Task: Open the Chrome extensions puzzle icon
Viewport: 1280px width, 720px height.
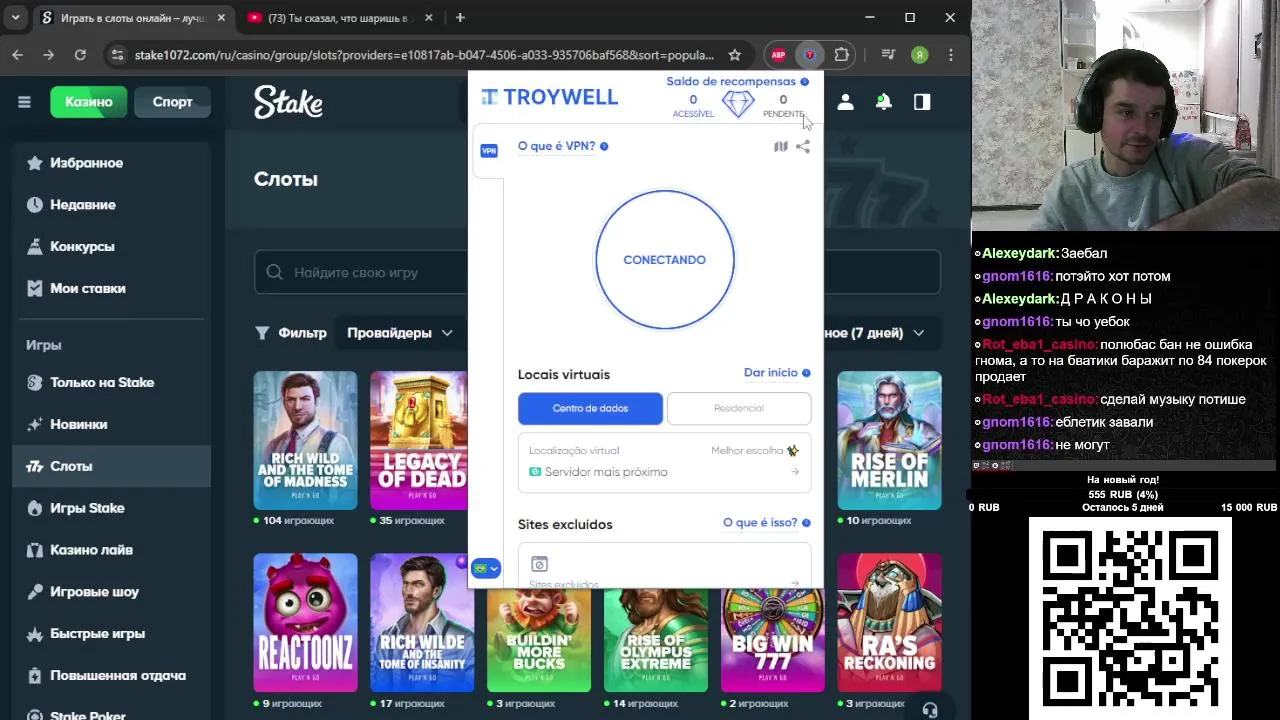Action: (842, 55)
